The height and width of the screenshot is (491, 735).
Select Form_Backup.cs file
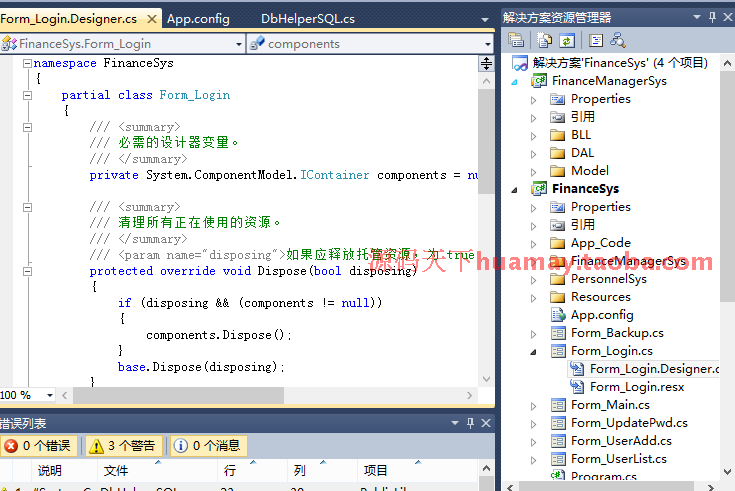click(617, 333)
